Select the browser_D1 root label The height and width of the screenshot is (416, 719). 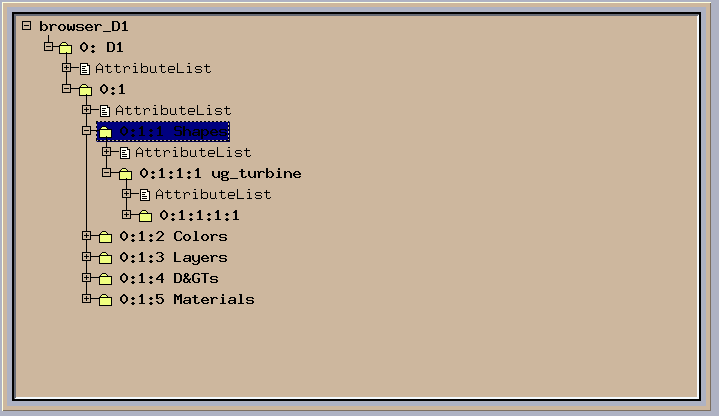(x=83, y=27)
